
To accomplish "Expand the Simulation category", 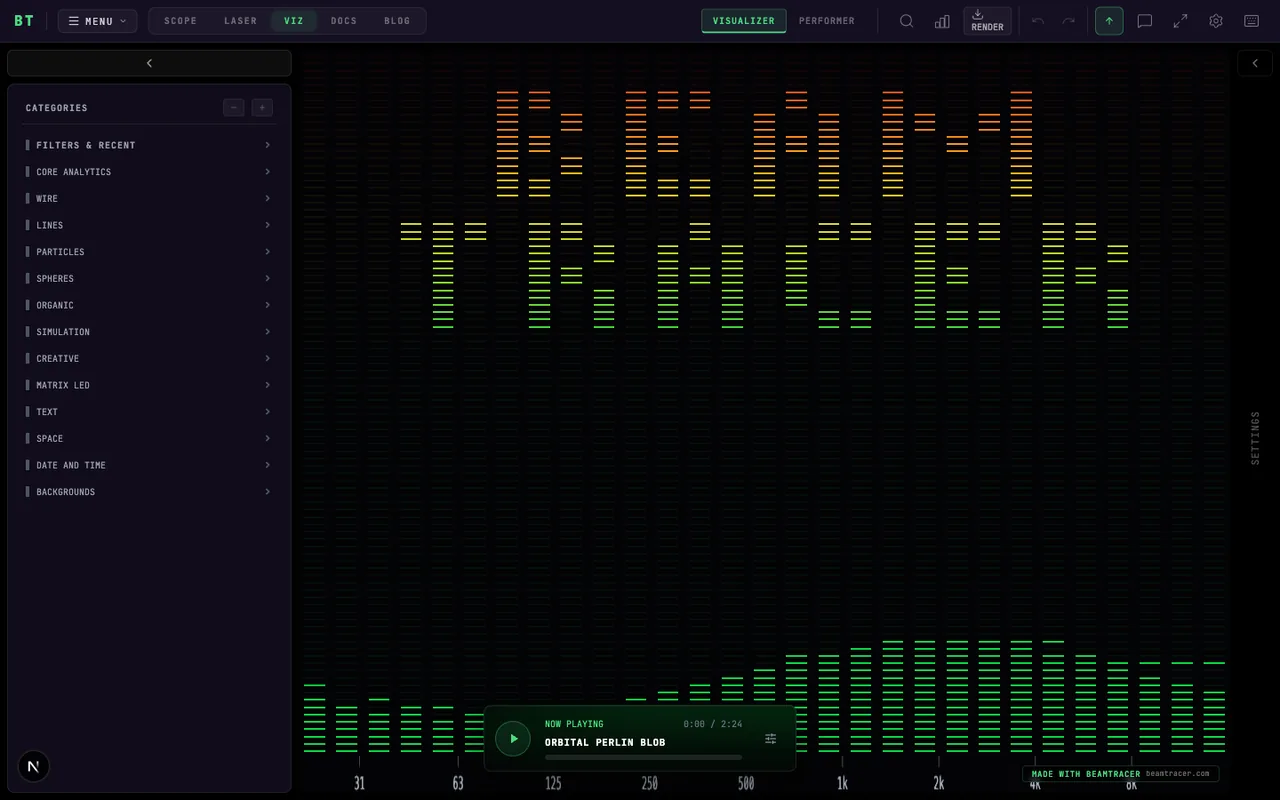I will coord(149,332).
